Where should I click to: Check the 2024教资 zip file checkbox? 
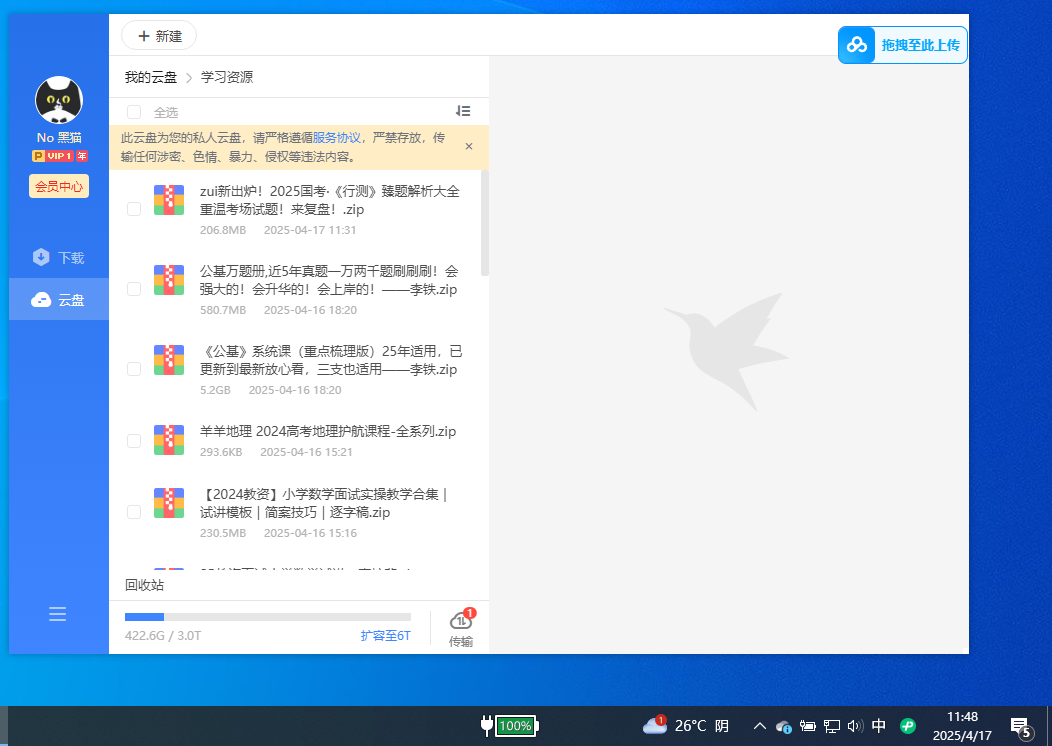134,512
